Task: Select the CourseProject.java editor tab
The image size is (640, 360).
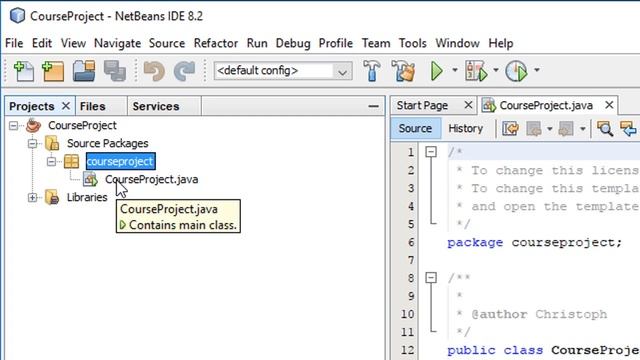Action: coord(546,105)
